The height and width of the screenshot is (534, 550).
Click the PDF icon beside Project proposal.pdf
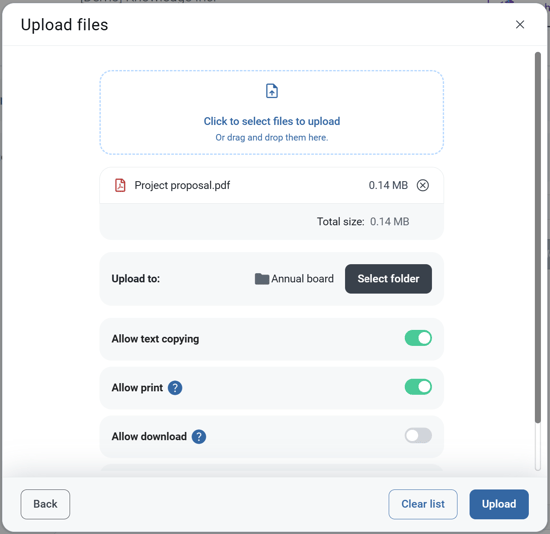pyautogui.click(x=120, y=185)
